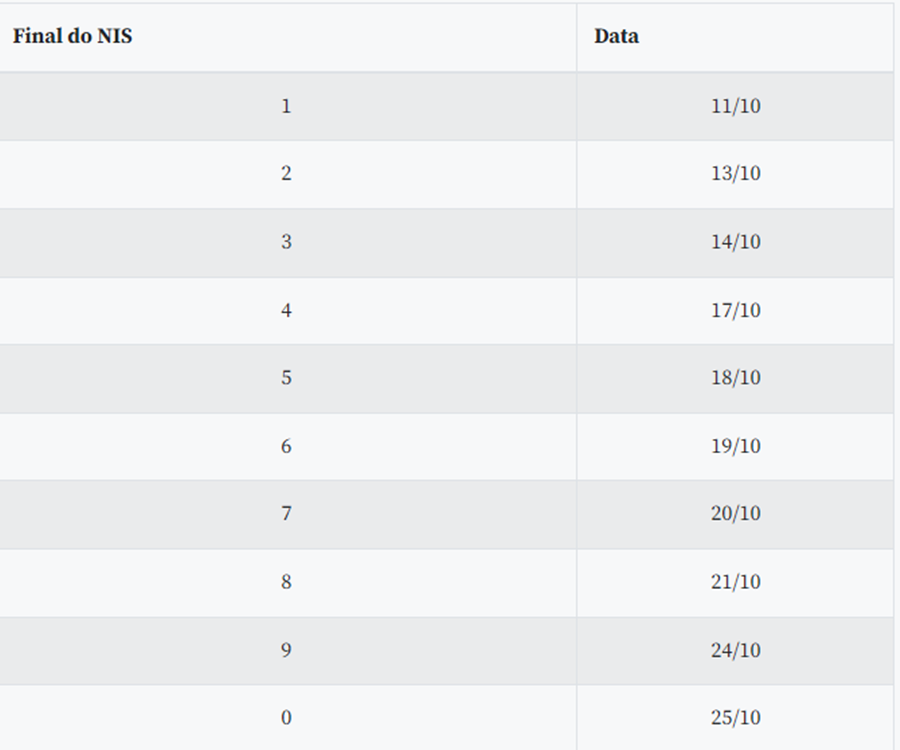900x750 pixels.
Task: Select the NIS final digit 1 cell
Action: 286,106
